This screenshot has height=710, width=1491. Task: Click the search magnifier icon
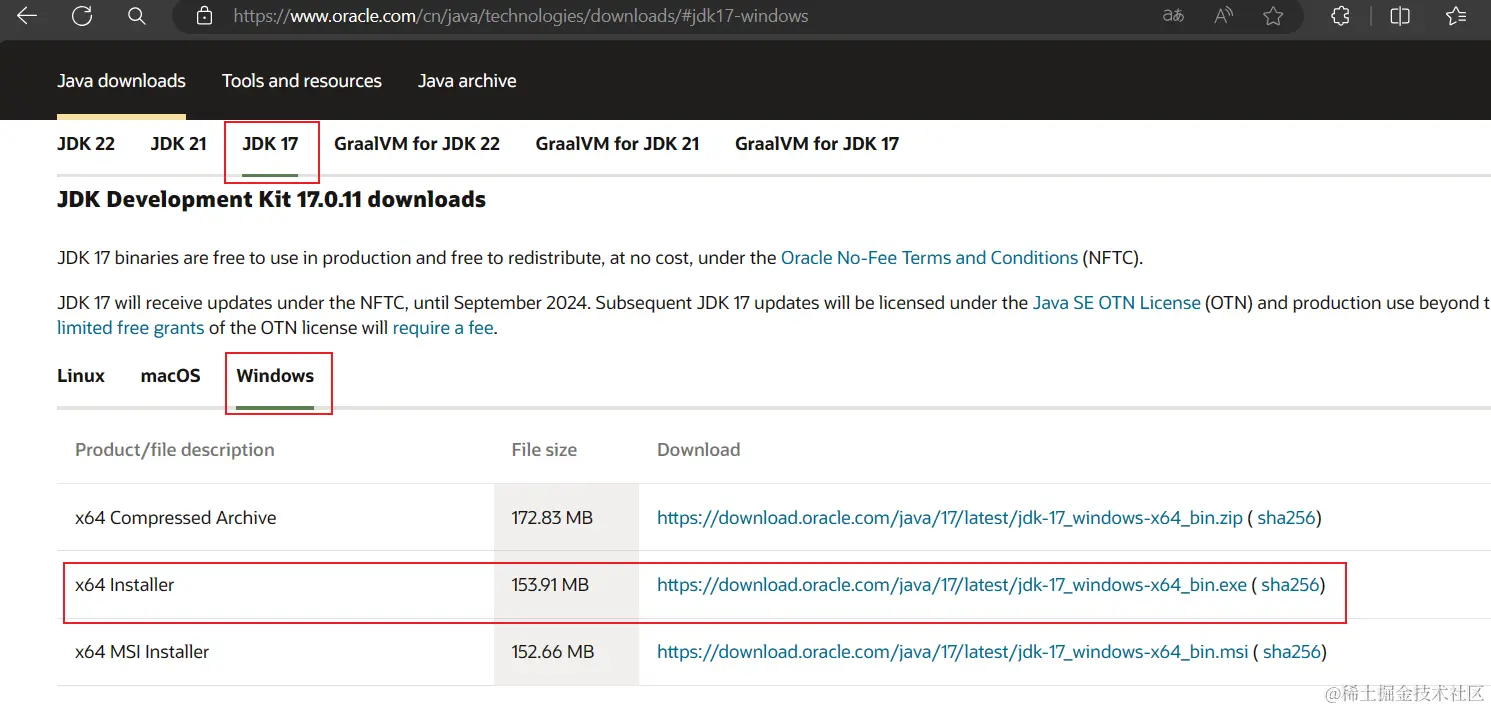[x=136, y=16]
